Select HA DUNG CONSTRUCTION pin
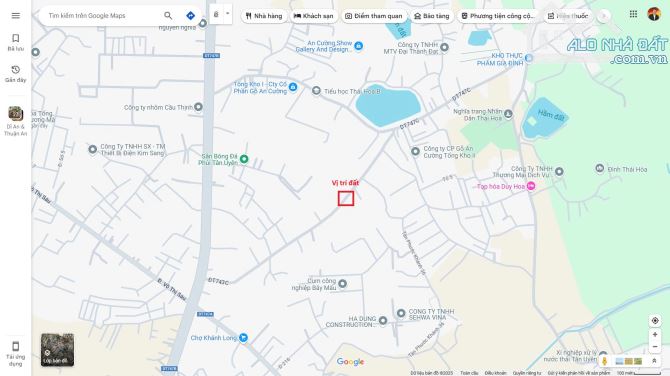This screenshot has height=376, width=670. coord(383,320)
